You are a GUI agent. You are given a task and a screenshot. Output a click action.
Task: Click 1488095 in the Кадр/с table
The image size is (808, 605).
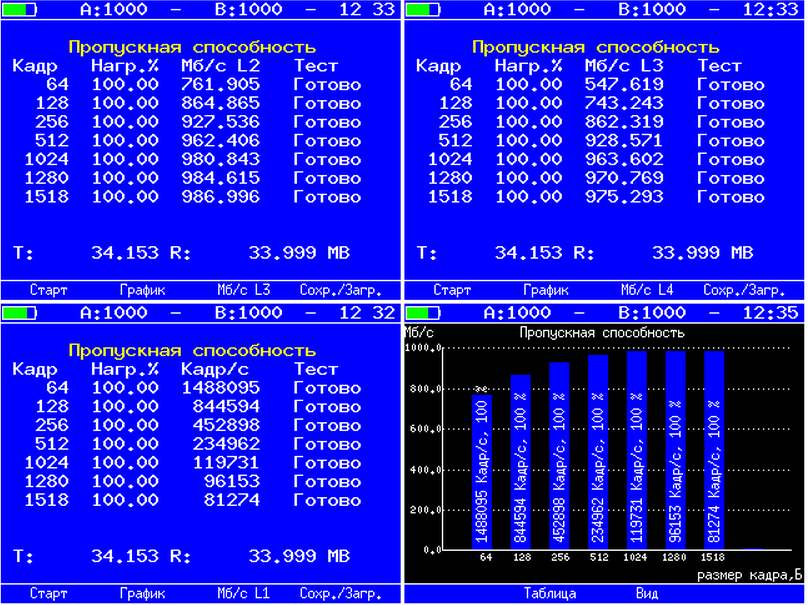point(221,388)
